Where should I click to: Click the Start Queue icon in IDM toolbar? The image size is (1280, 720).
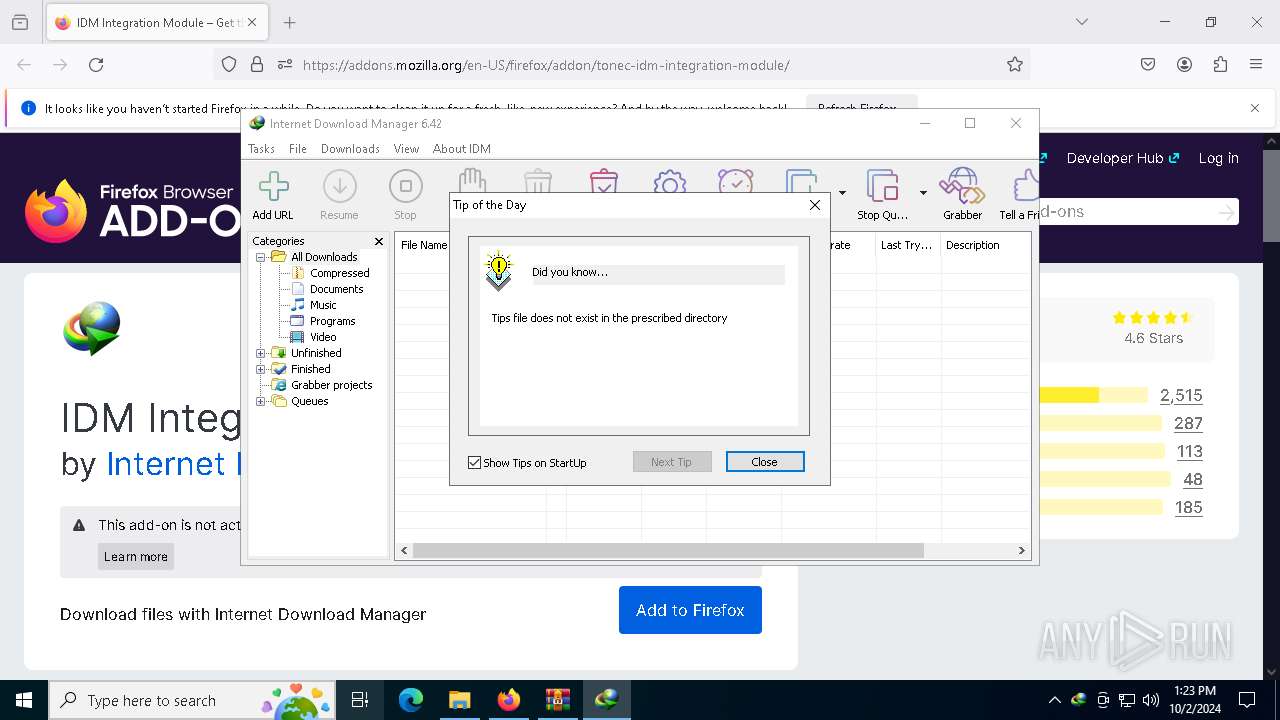[x=802, y=181]
